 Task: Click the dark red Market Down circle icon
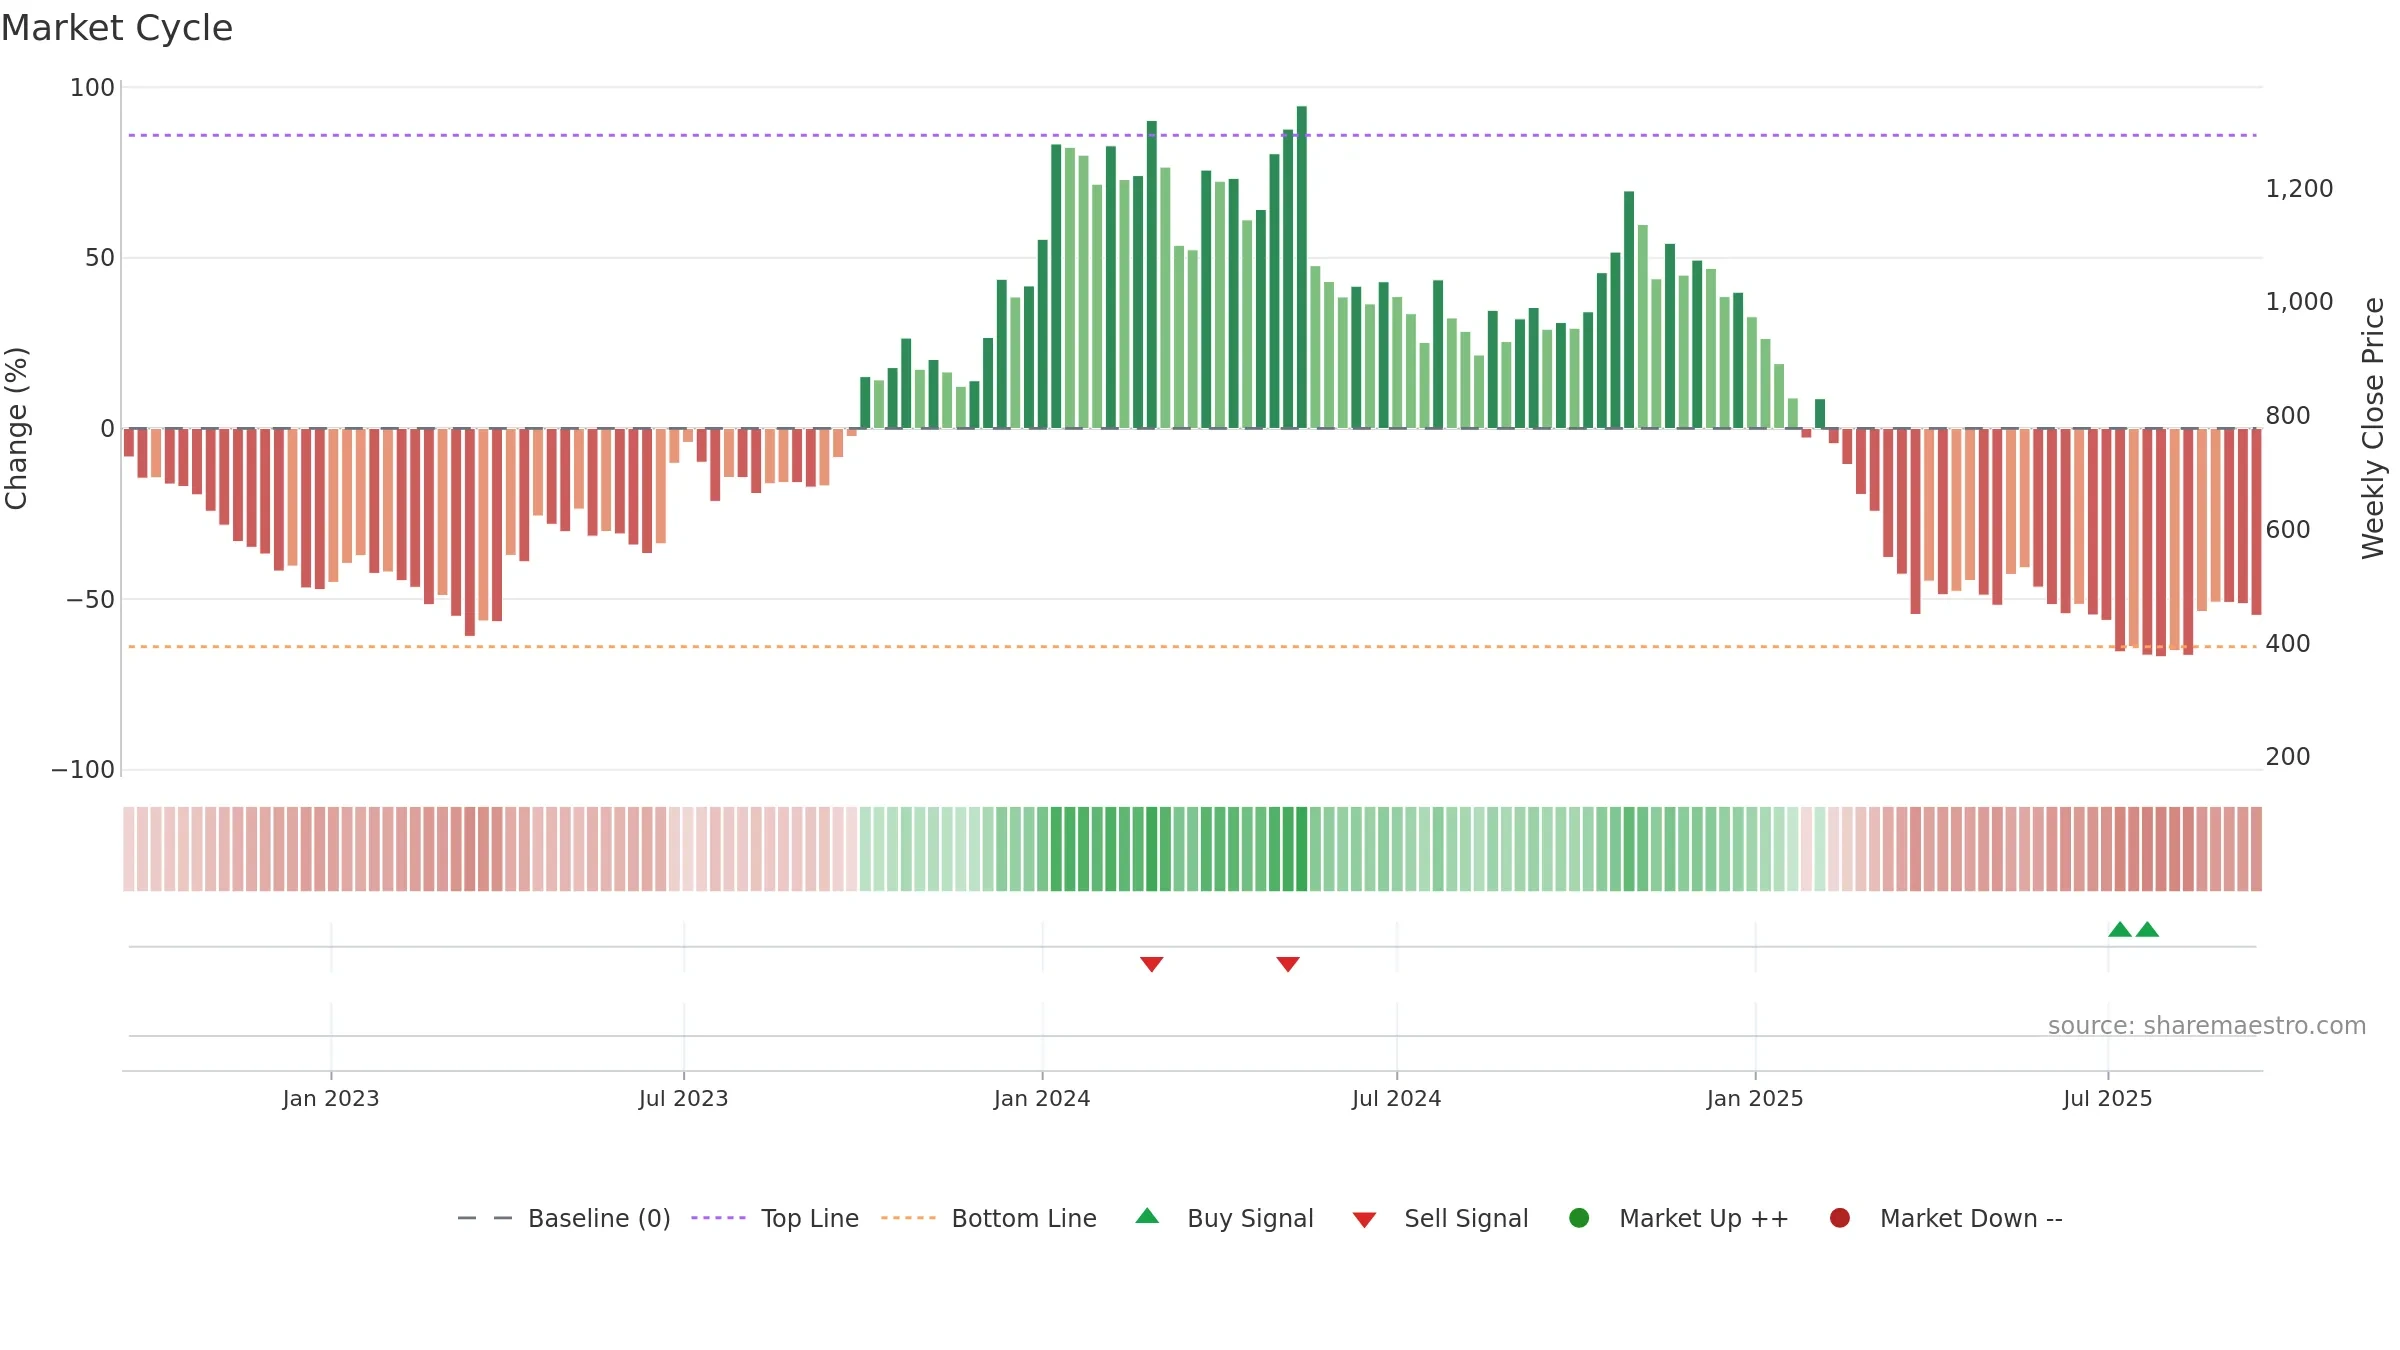tap(1839, 1217)
